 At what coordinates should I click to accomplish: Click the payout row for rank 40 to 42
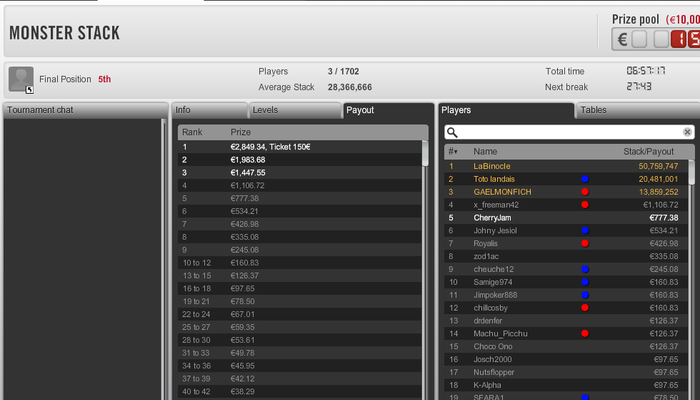300,392
